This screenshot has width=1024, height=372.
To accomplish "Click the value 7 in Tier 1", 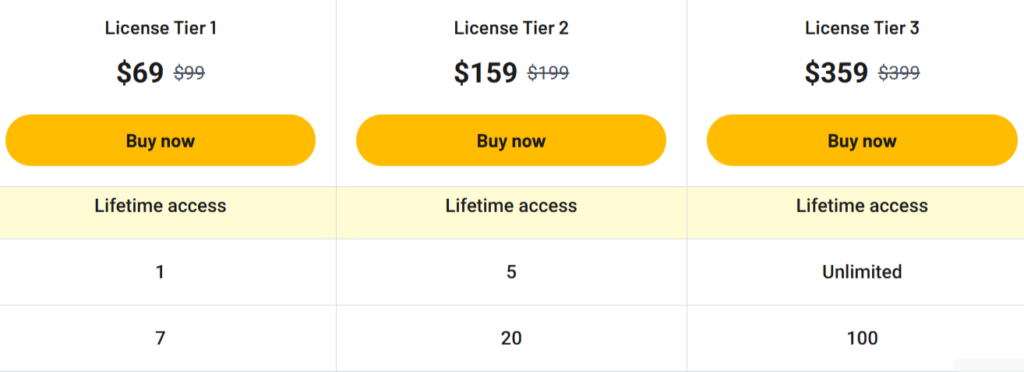I will pos(161,339).
